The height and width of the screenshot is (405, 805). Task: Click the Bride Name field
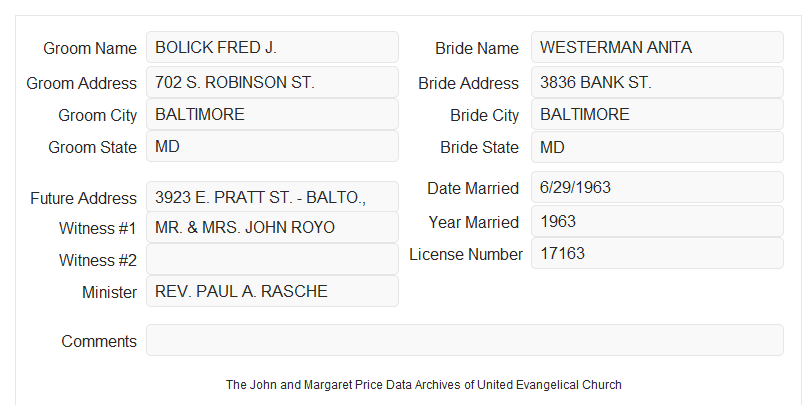coord(657,47)
